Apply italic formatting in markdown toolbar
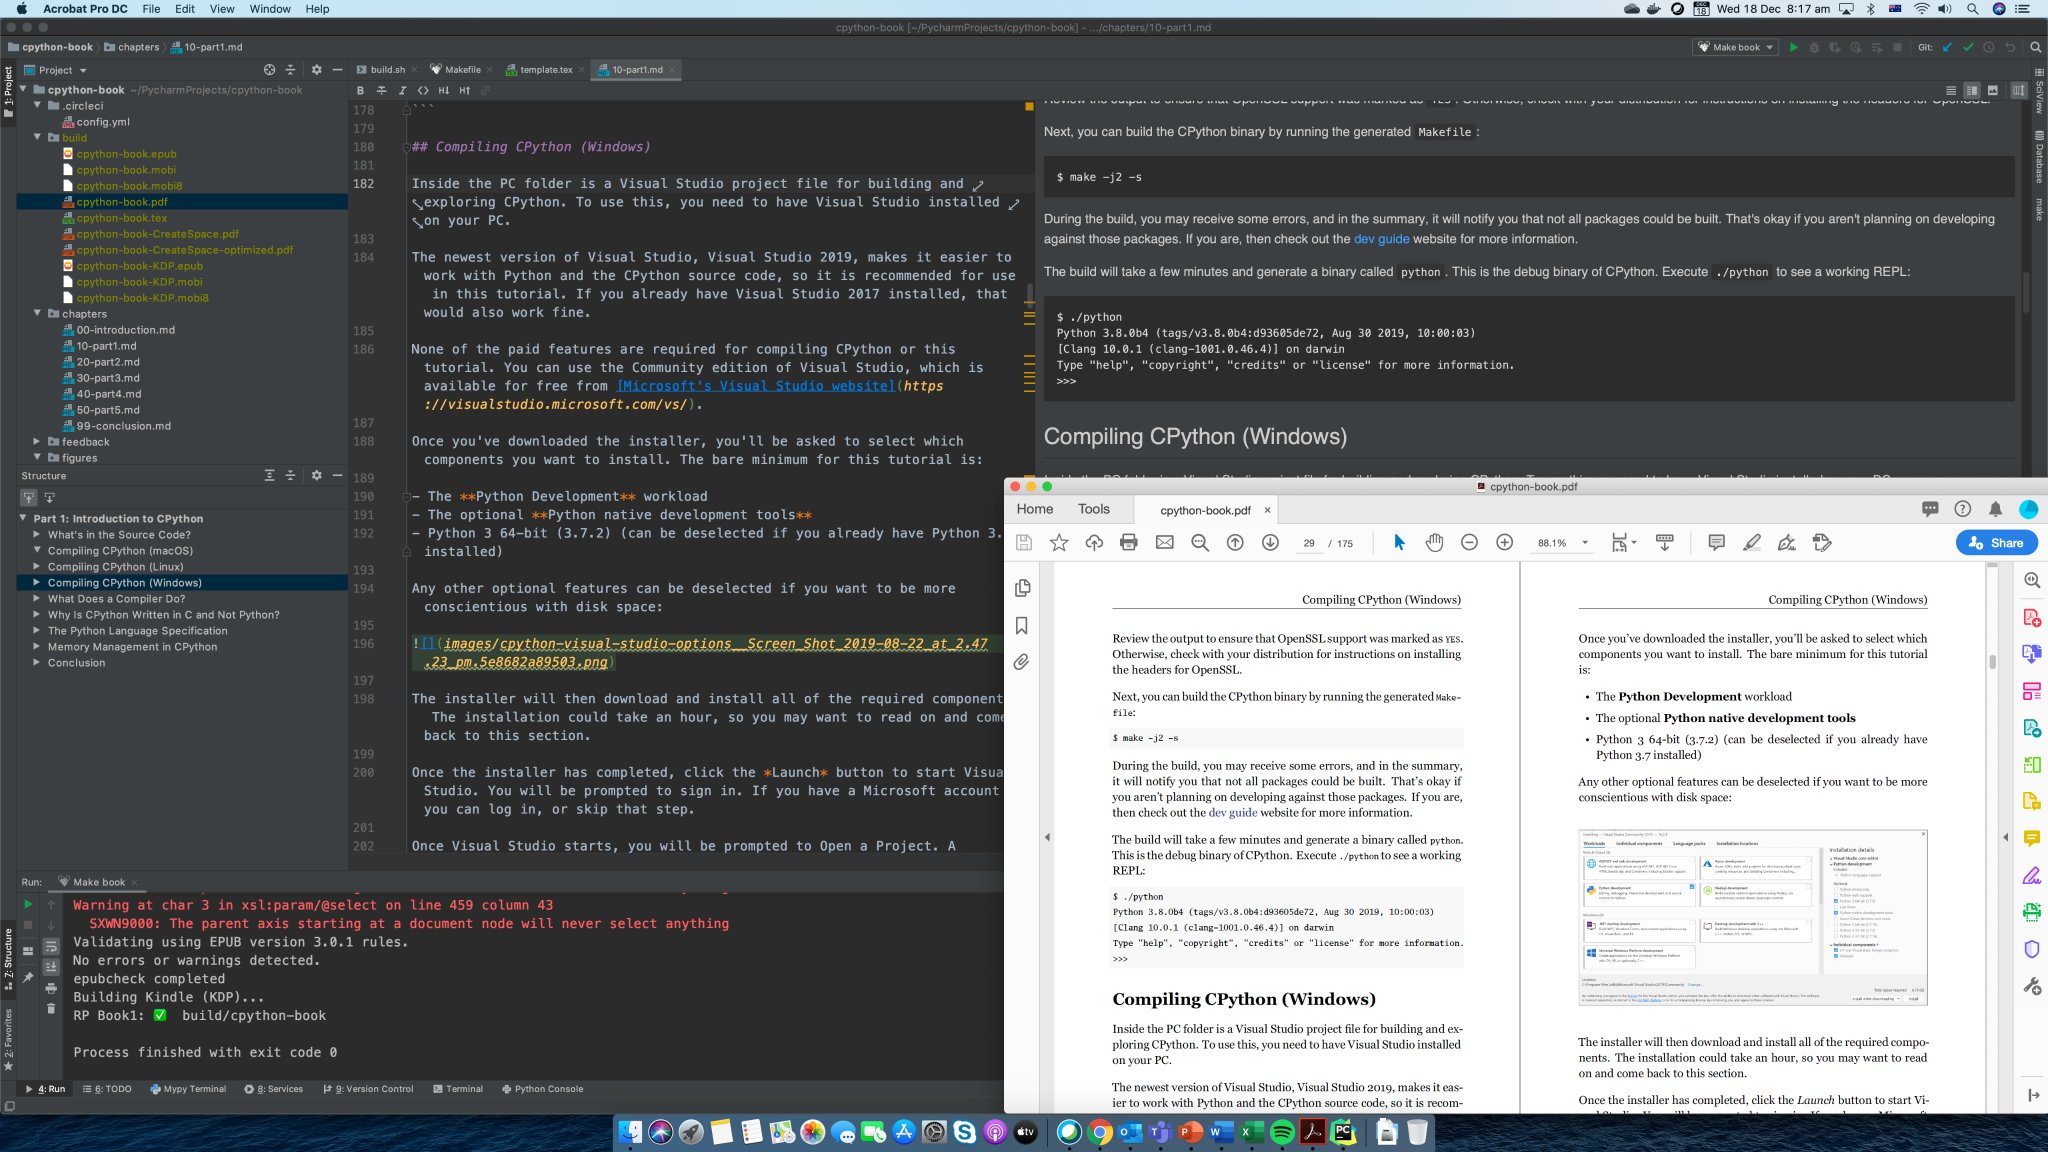This screenshot has height=1152, width=2048. (402, 90)
